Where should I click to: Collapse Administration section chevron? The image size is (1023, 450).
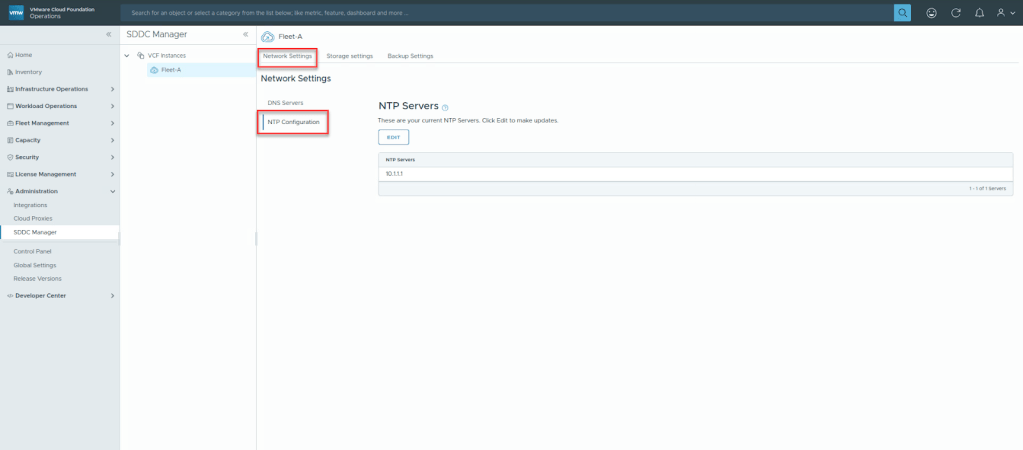(x=113, y=191)
